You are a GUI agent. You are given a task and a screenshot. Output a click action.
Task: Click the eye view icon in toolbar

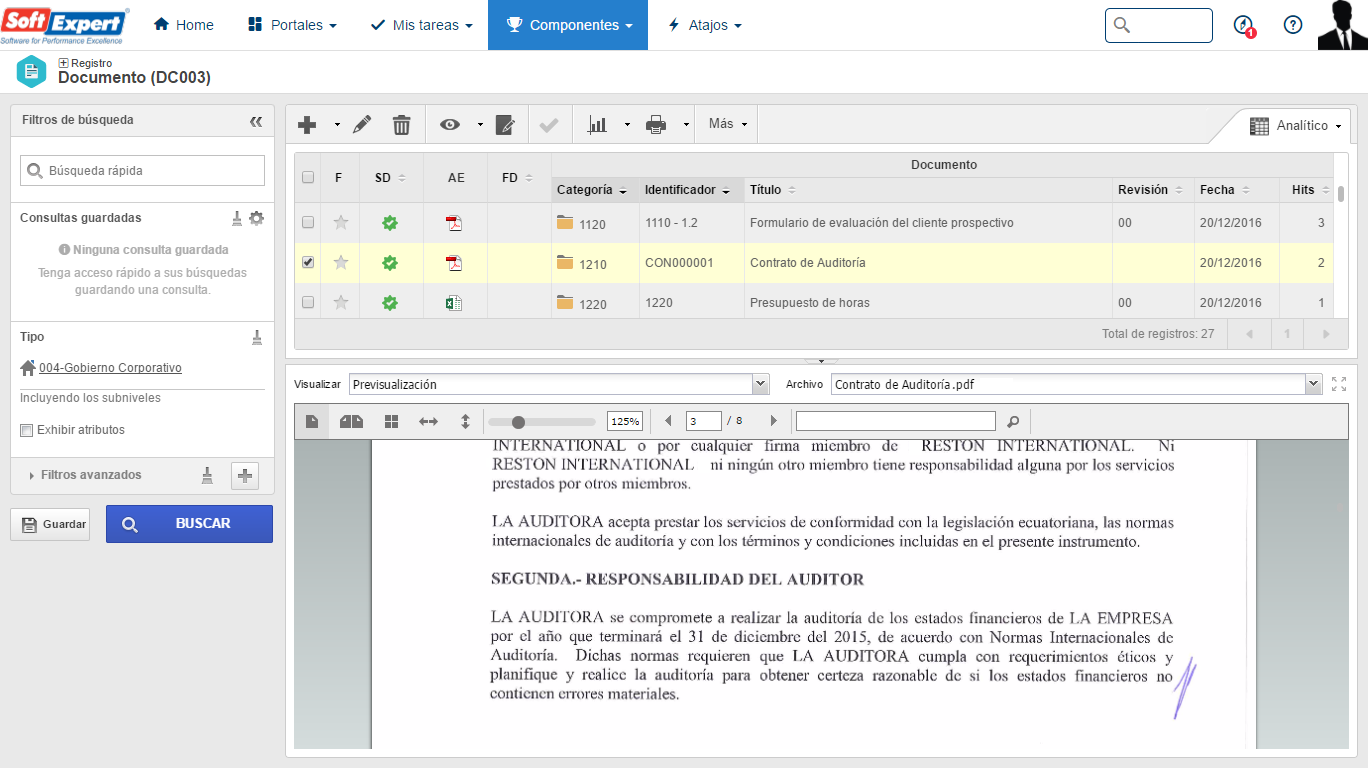click(x=450, y=125)
